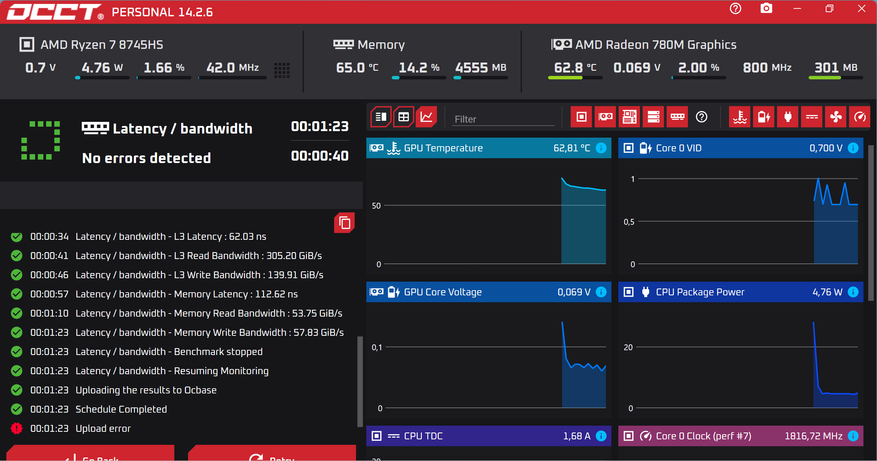Click the red Upload error status icon
This screenshot has width=877, height=461.
(x=17, y=429)
